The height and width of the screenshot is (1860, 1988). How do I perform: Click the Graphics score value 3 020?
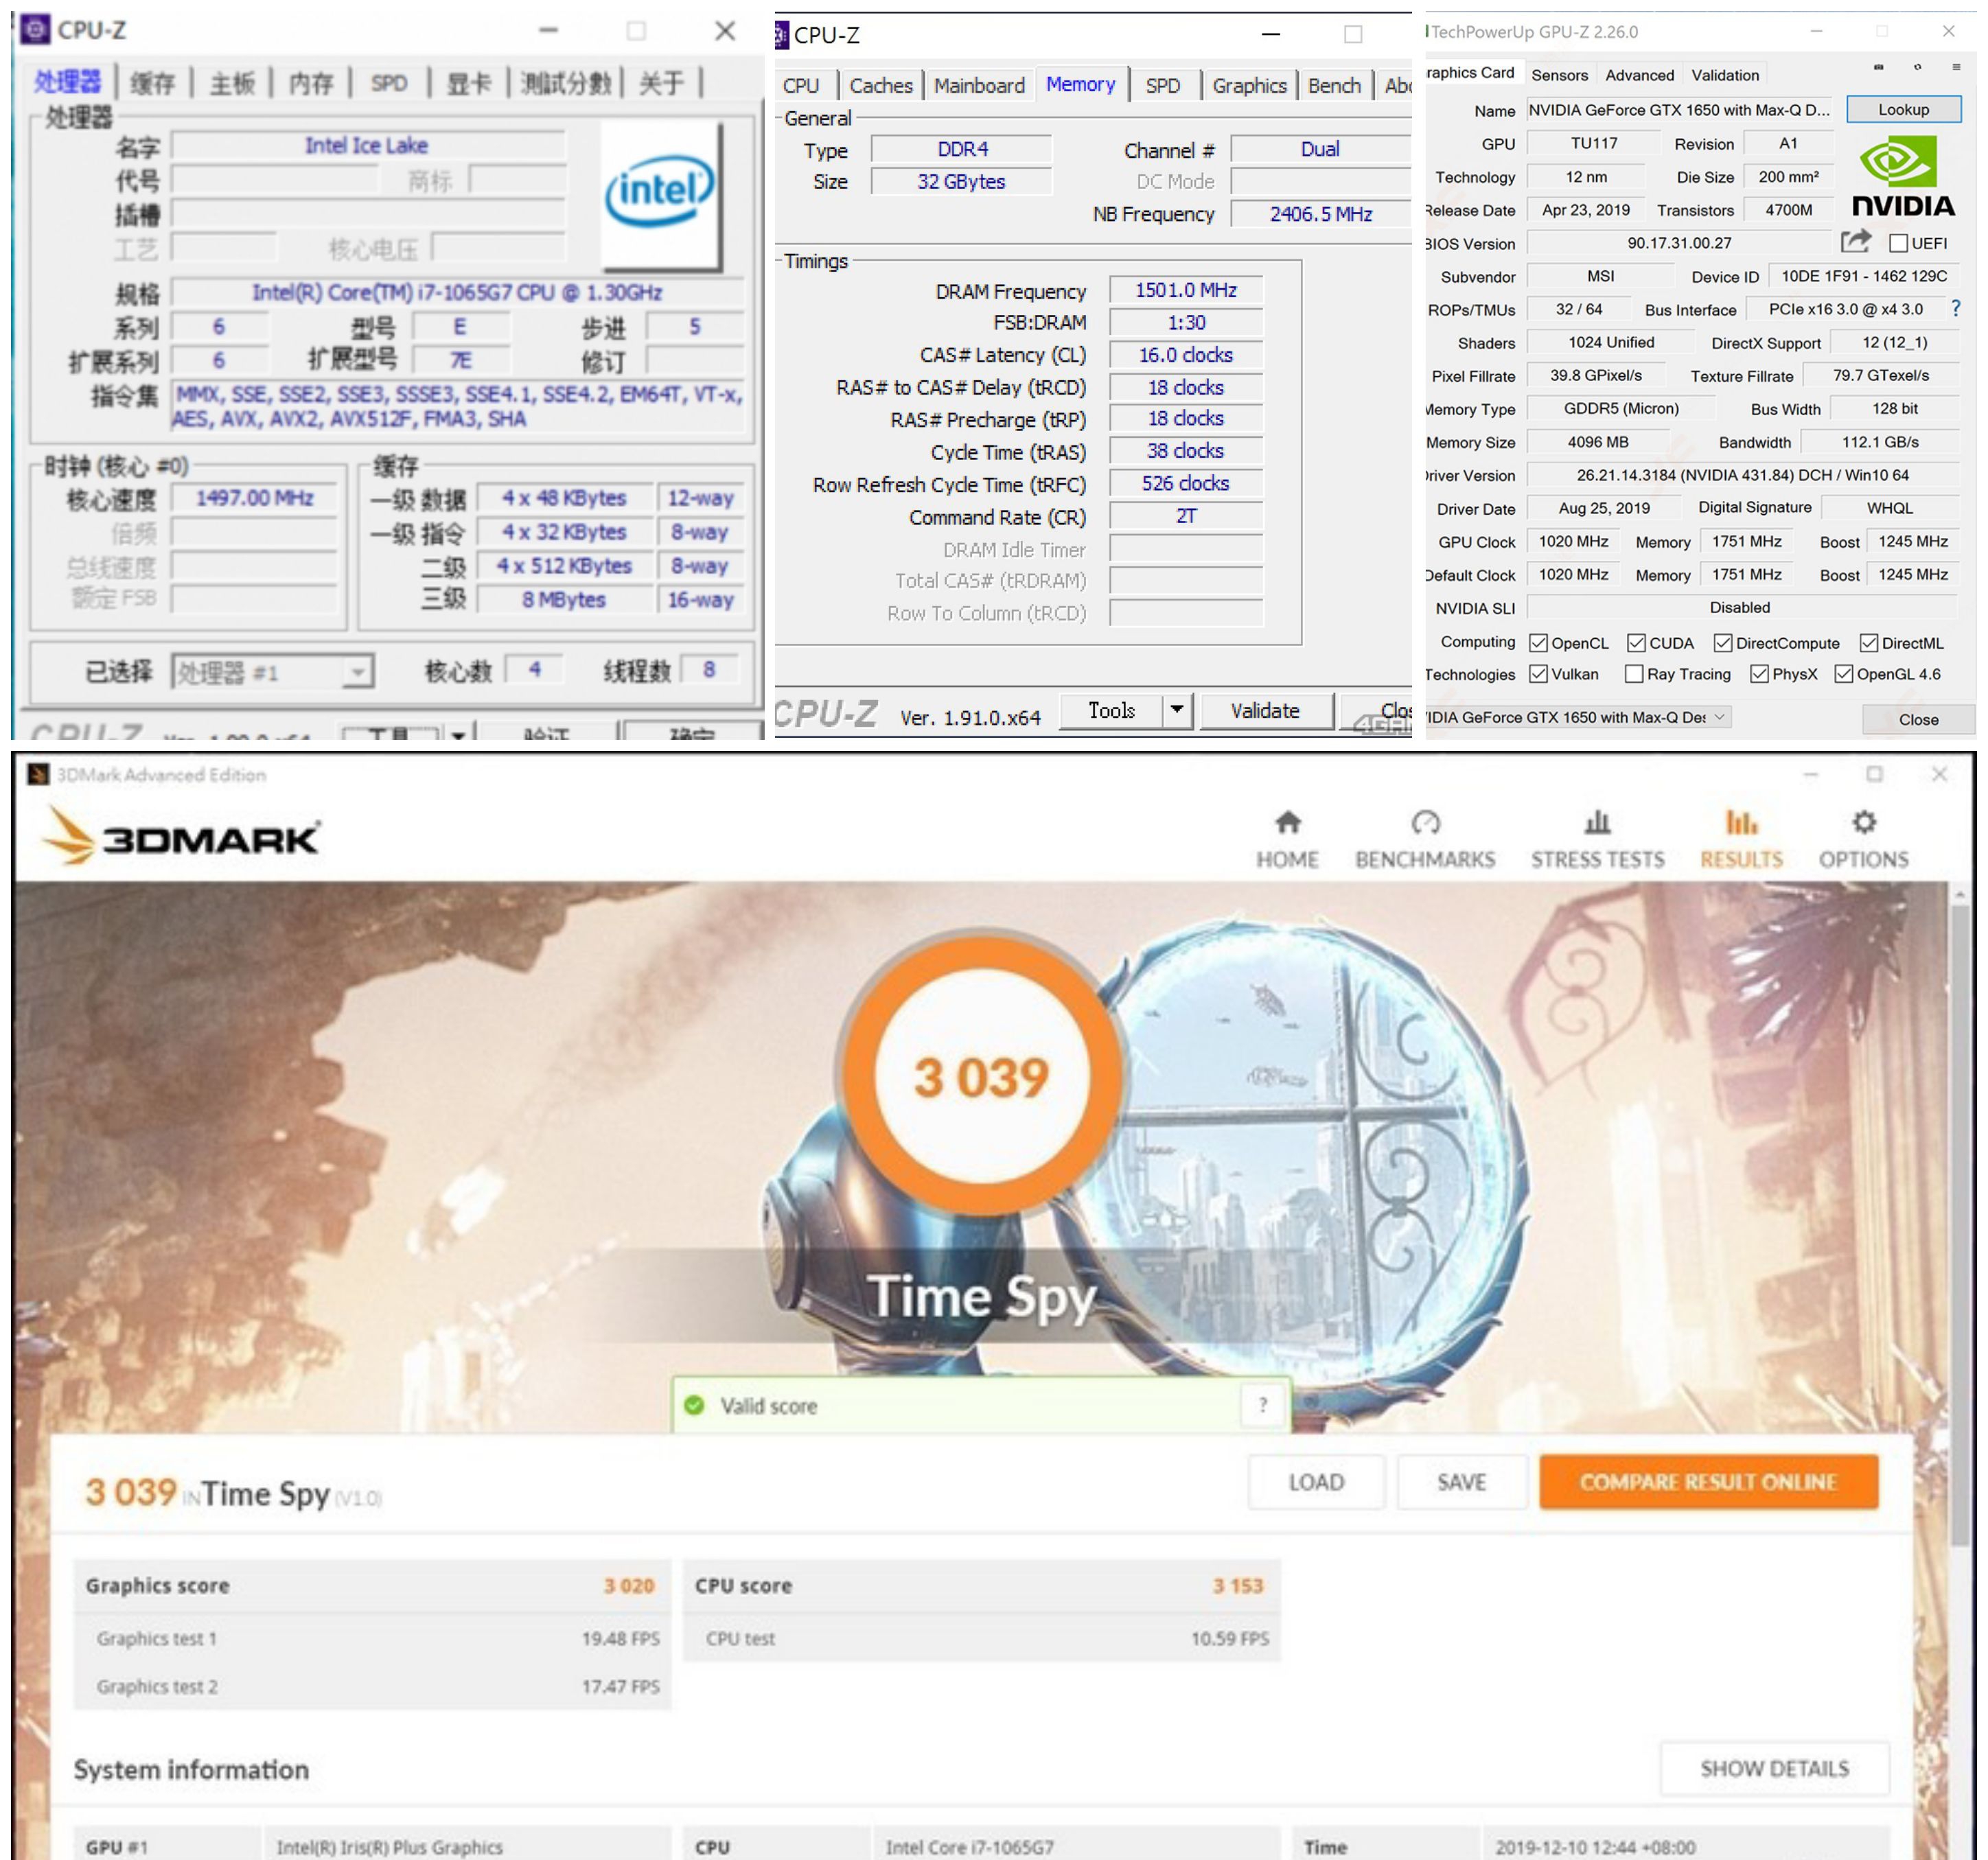pyautogui.click(x=628, y=1585)
